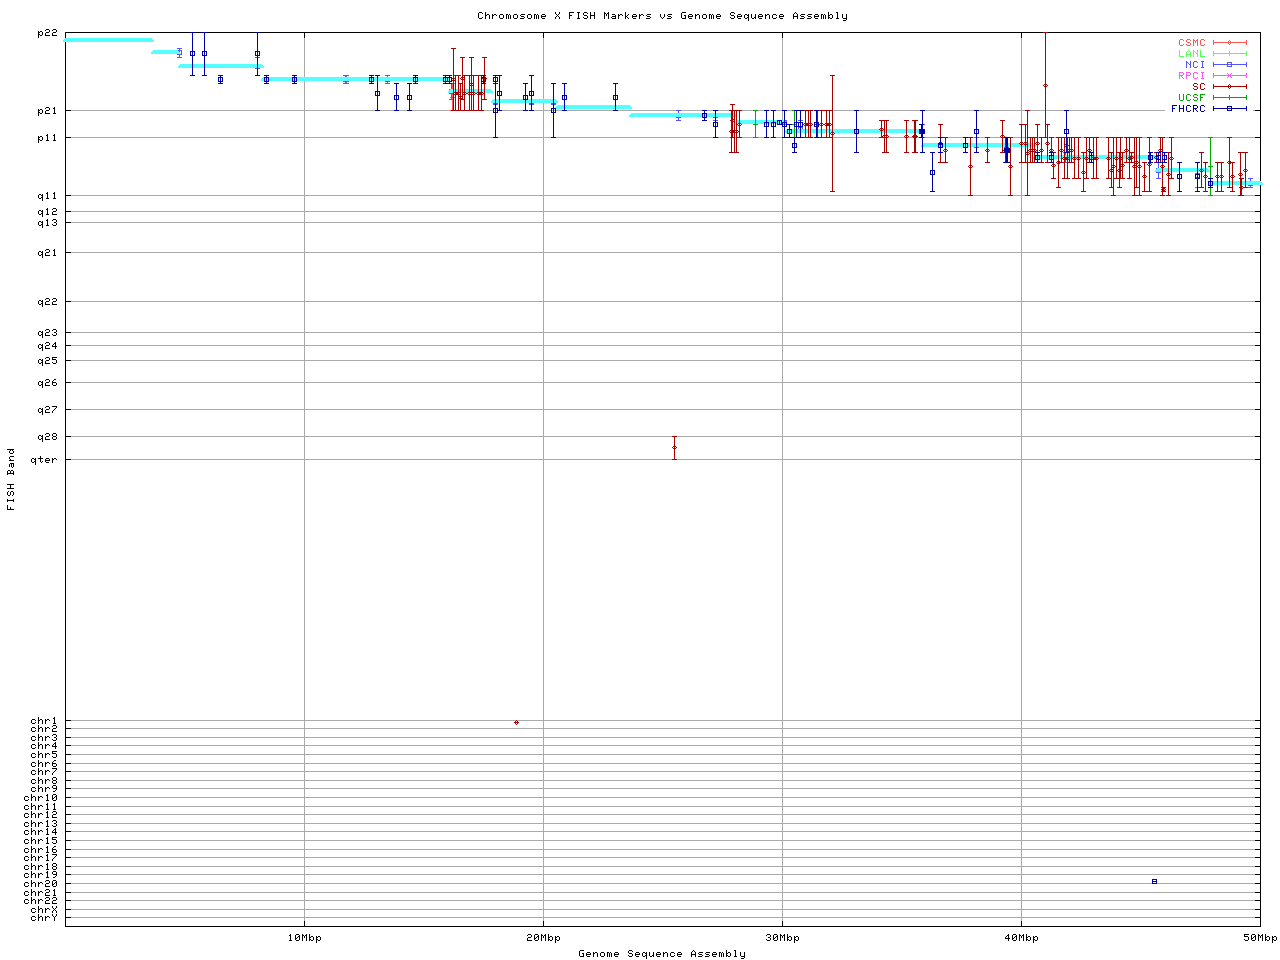Select the 30Mbp x-axis tick label
Screen dimensions: 1280x960
[x=782, y=938]
